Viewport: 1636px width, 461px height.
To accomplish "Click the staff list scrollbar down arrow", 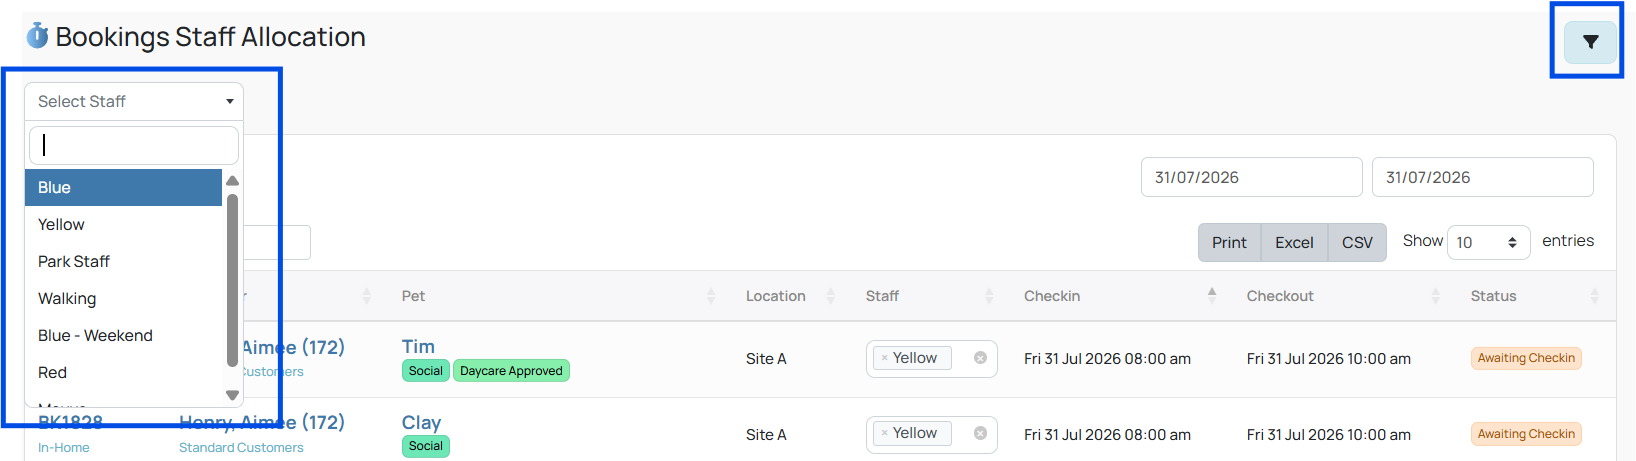I will coord(232,395).
